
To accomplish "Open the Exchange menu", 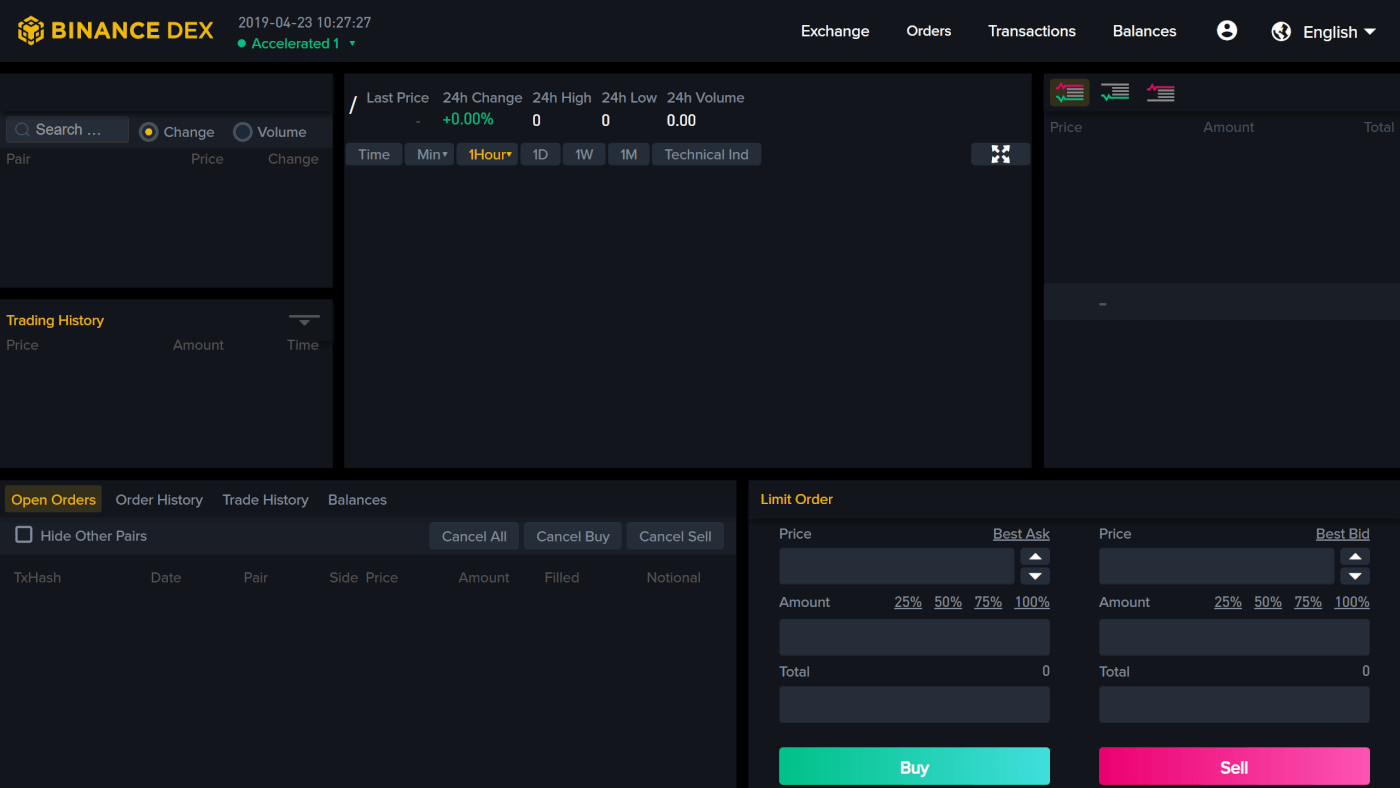I will pos(835,31).
